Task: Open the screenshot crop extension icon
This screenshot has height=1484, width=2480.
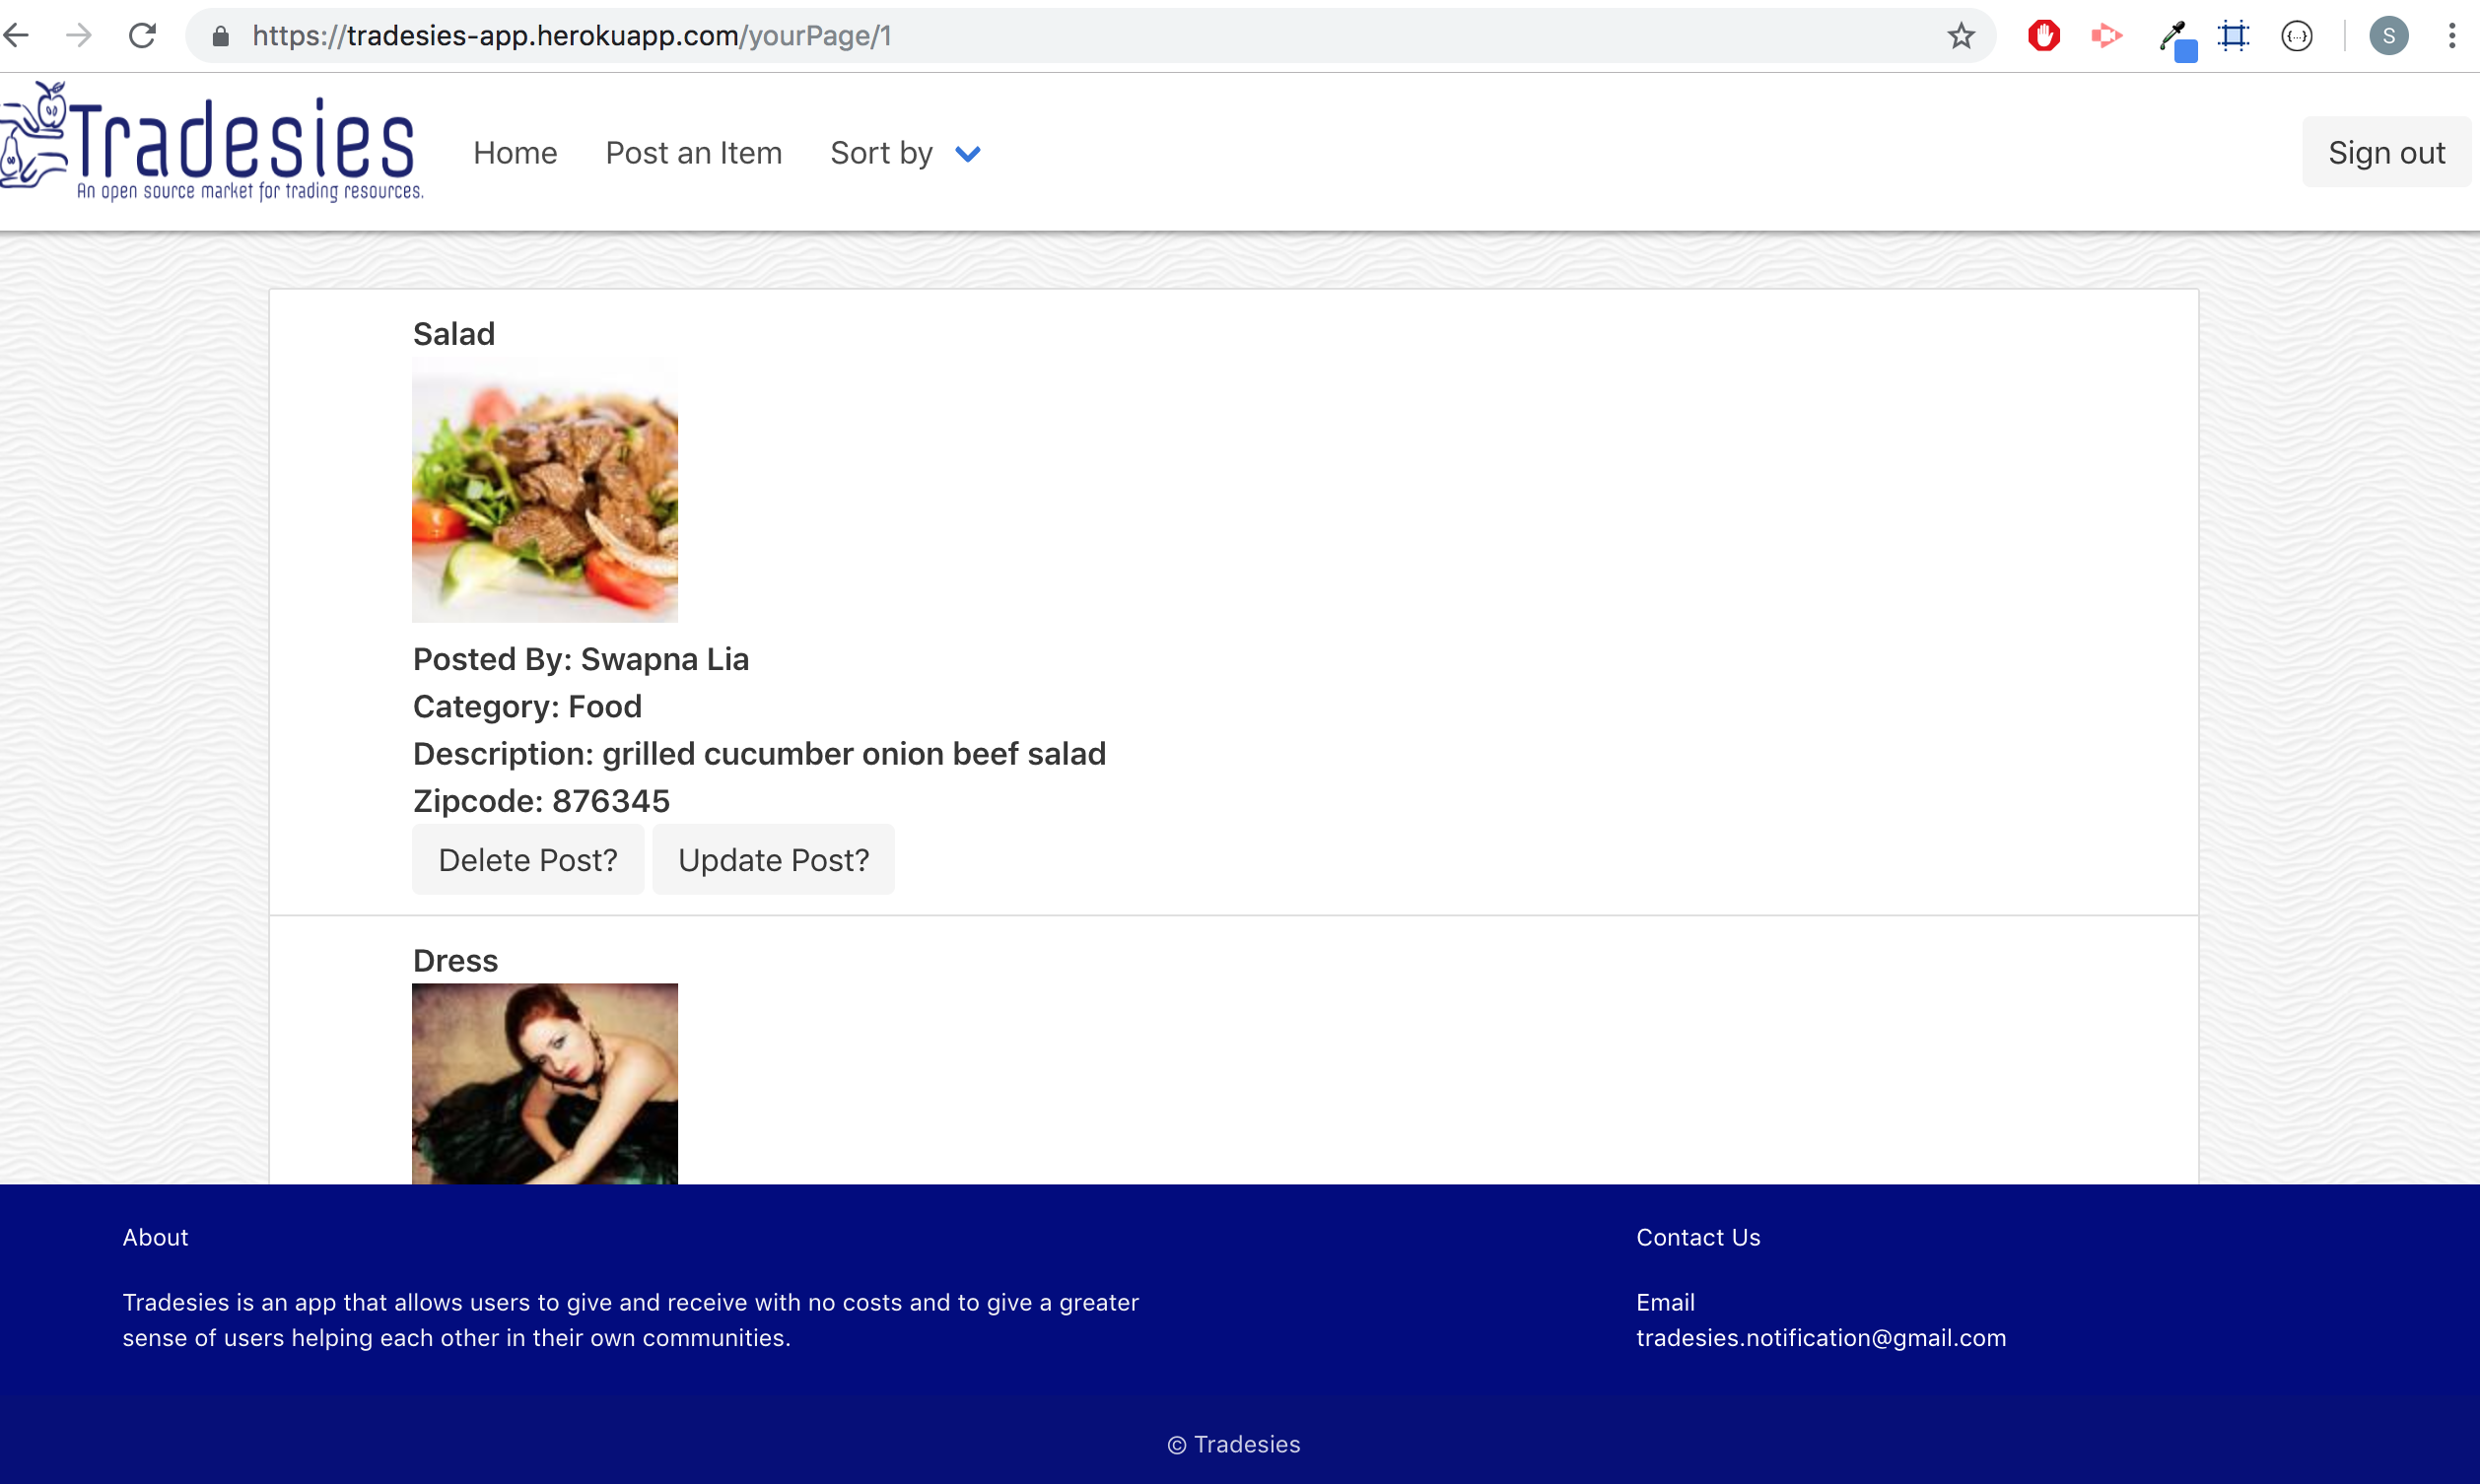Action: click(x=2233, y=36)
